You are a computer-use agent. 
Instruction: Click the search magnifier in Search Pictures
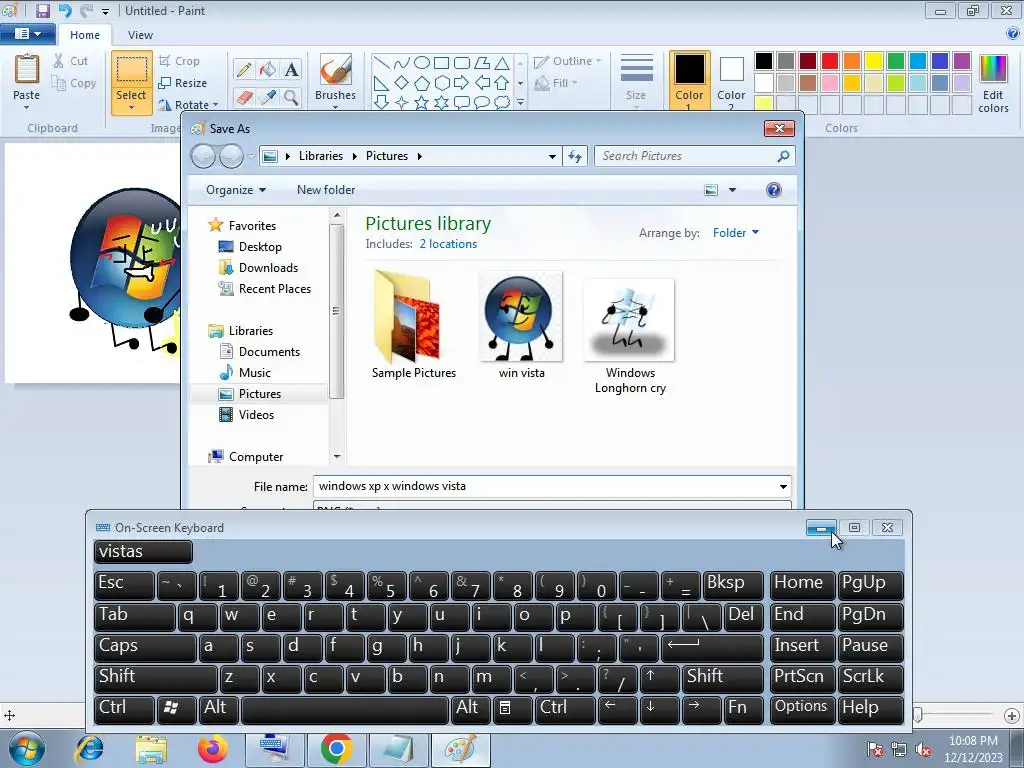click(x=783, y=156)
